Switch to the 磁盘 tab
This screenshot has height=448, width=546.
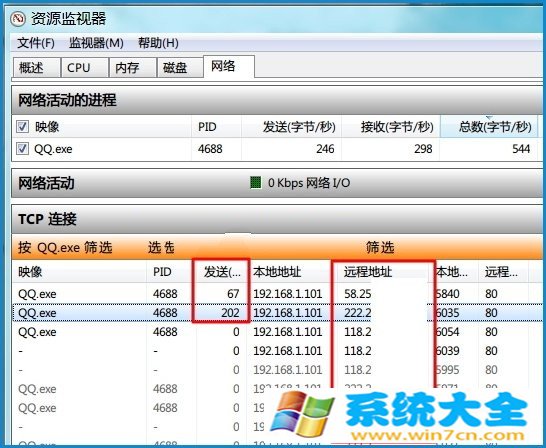(180, 68)
